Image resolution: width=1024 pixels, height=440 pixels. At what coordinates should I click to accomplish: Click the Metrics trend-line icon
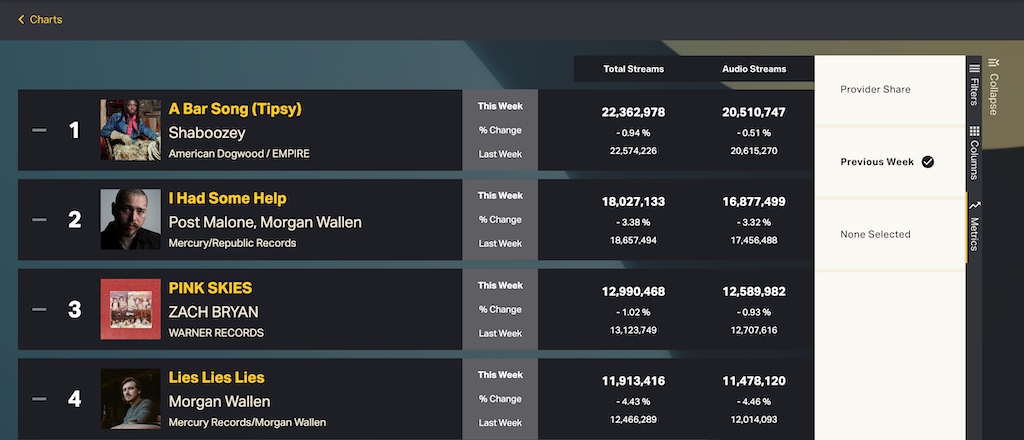coord(974,205)
